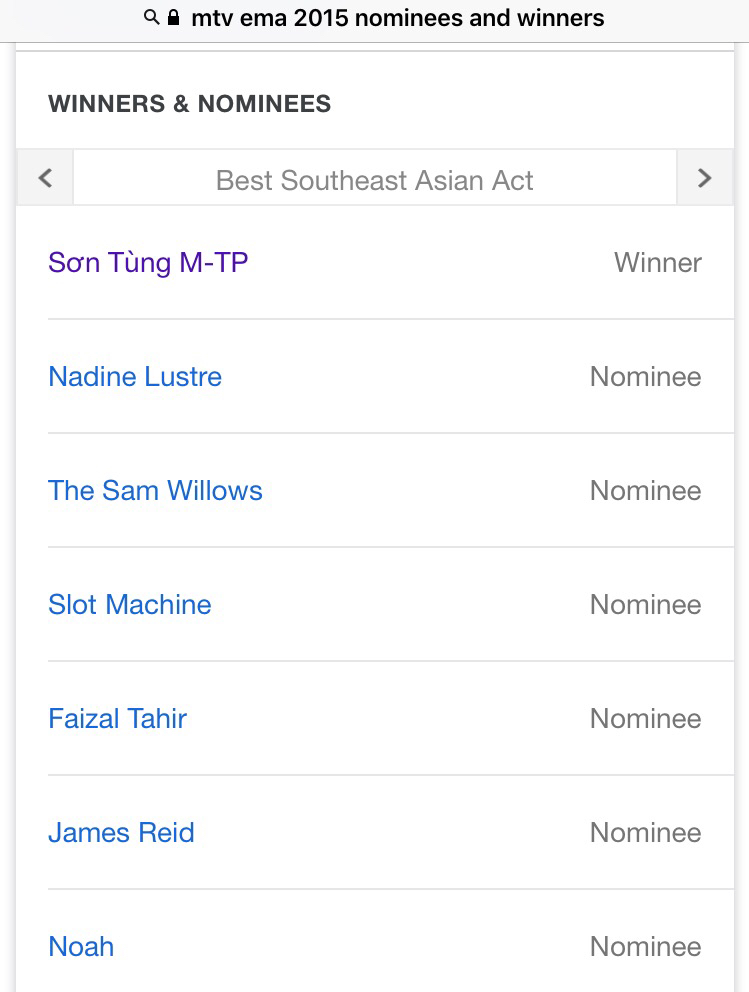Click Nominee label beside Slot Machine
This screenshot has height=992, width=749.
click(x=645, y=605)
